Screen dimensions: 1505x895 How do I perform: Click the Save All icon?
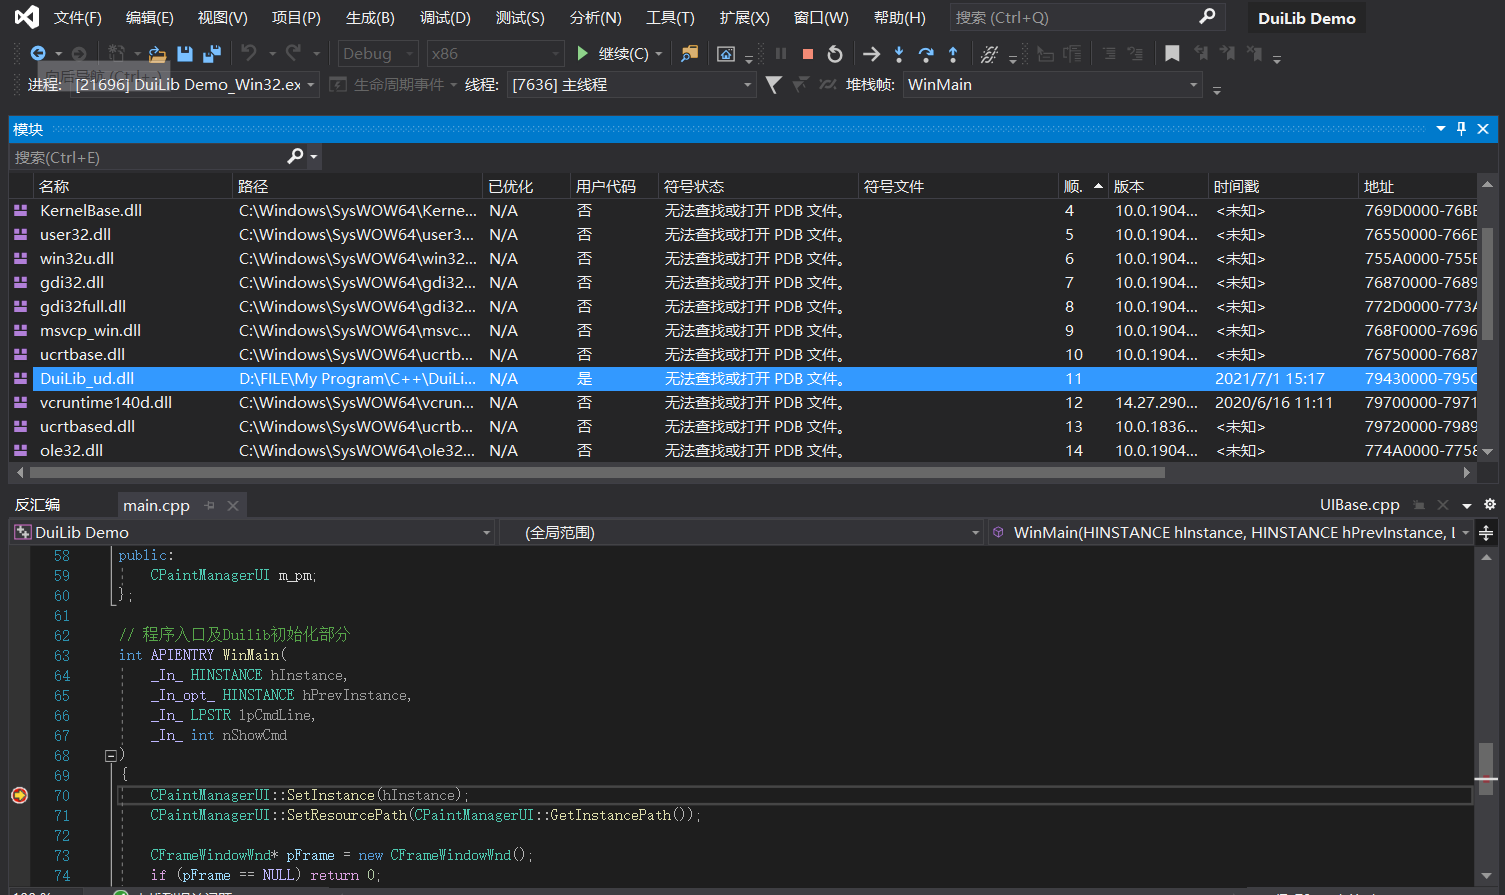(212, 54)
